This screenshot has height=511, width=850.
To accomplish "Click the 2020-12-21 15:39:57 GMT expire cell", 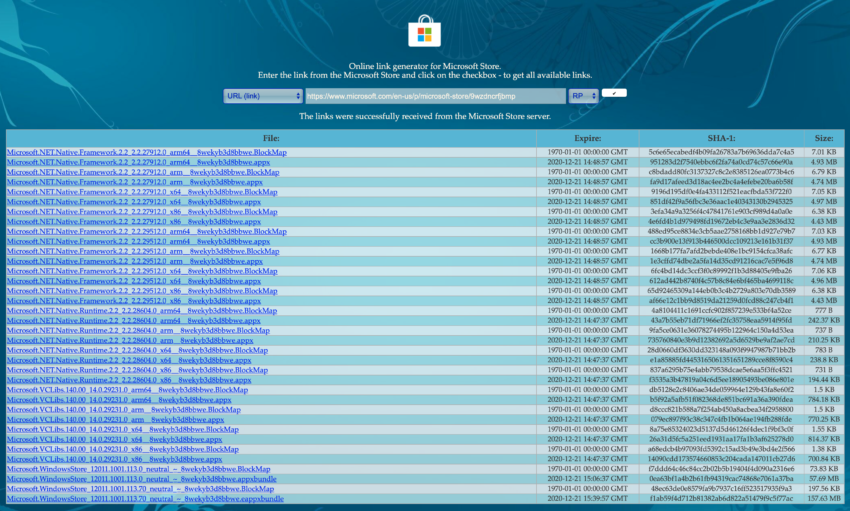I will tap(588, 499).
